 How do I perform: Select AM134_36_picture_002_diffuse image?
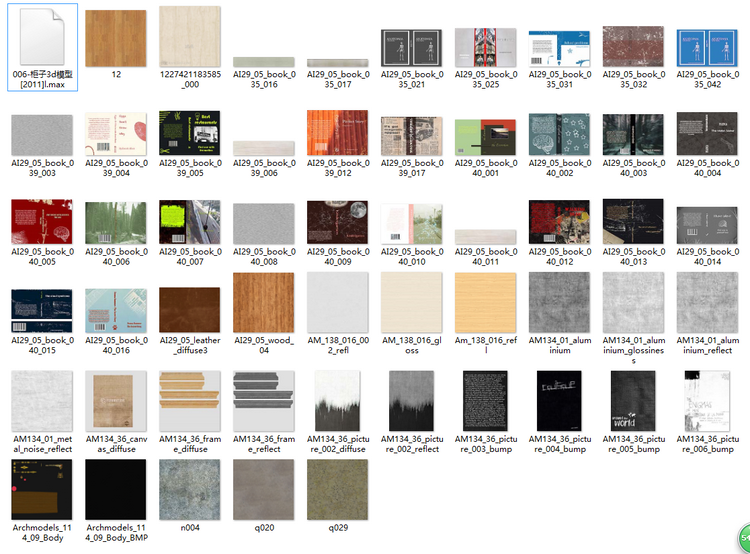[x=338, y=401]
